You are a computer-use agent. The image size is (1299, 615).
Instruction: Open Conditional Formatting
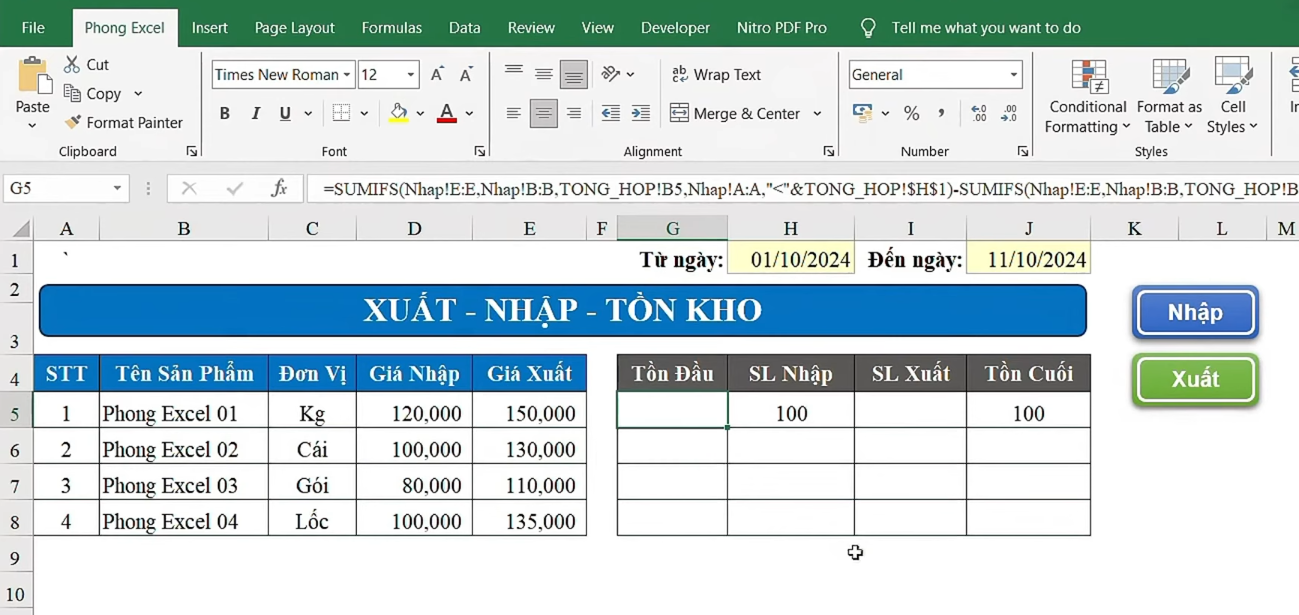point(1086,97)
